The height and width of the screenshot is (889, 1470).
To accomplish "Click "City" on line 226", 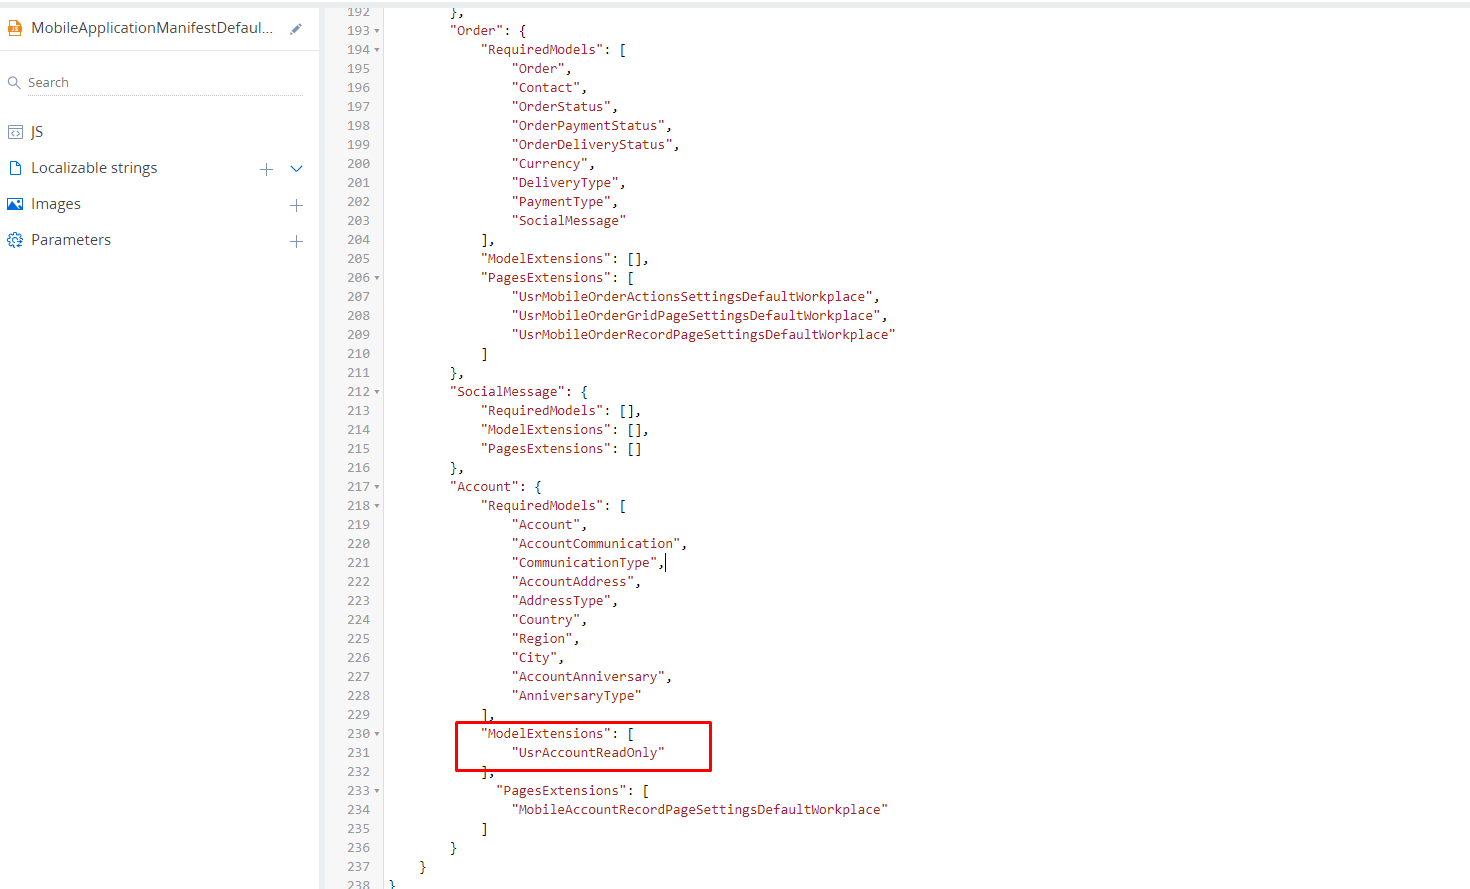I will [x=535, y=658].
